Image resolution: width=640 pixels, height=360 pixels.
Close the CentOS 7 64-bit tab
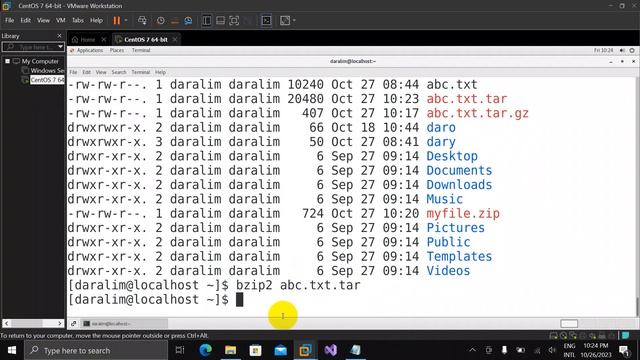click(x=175, y=40)
